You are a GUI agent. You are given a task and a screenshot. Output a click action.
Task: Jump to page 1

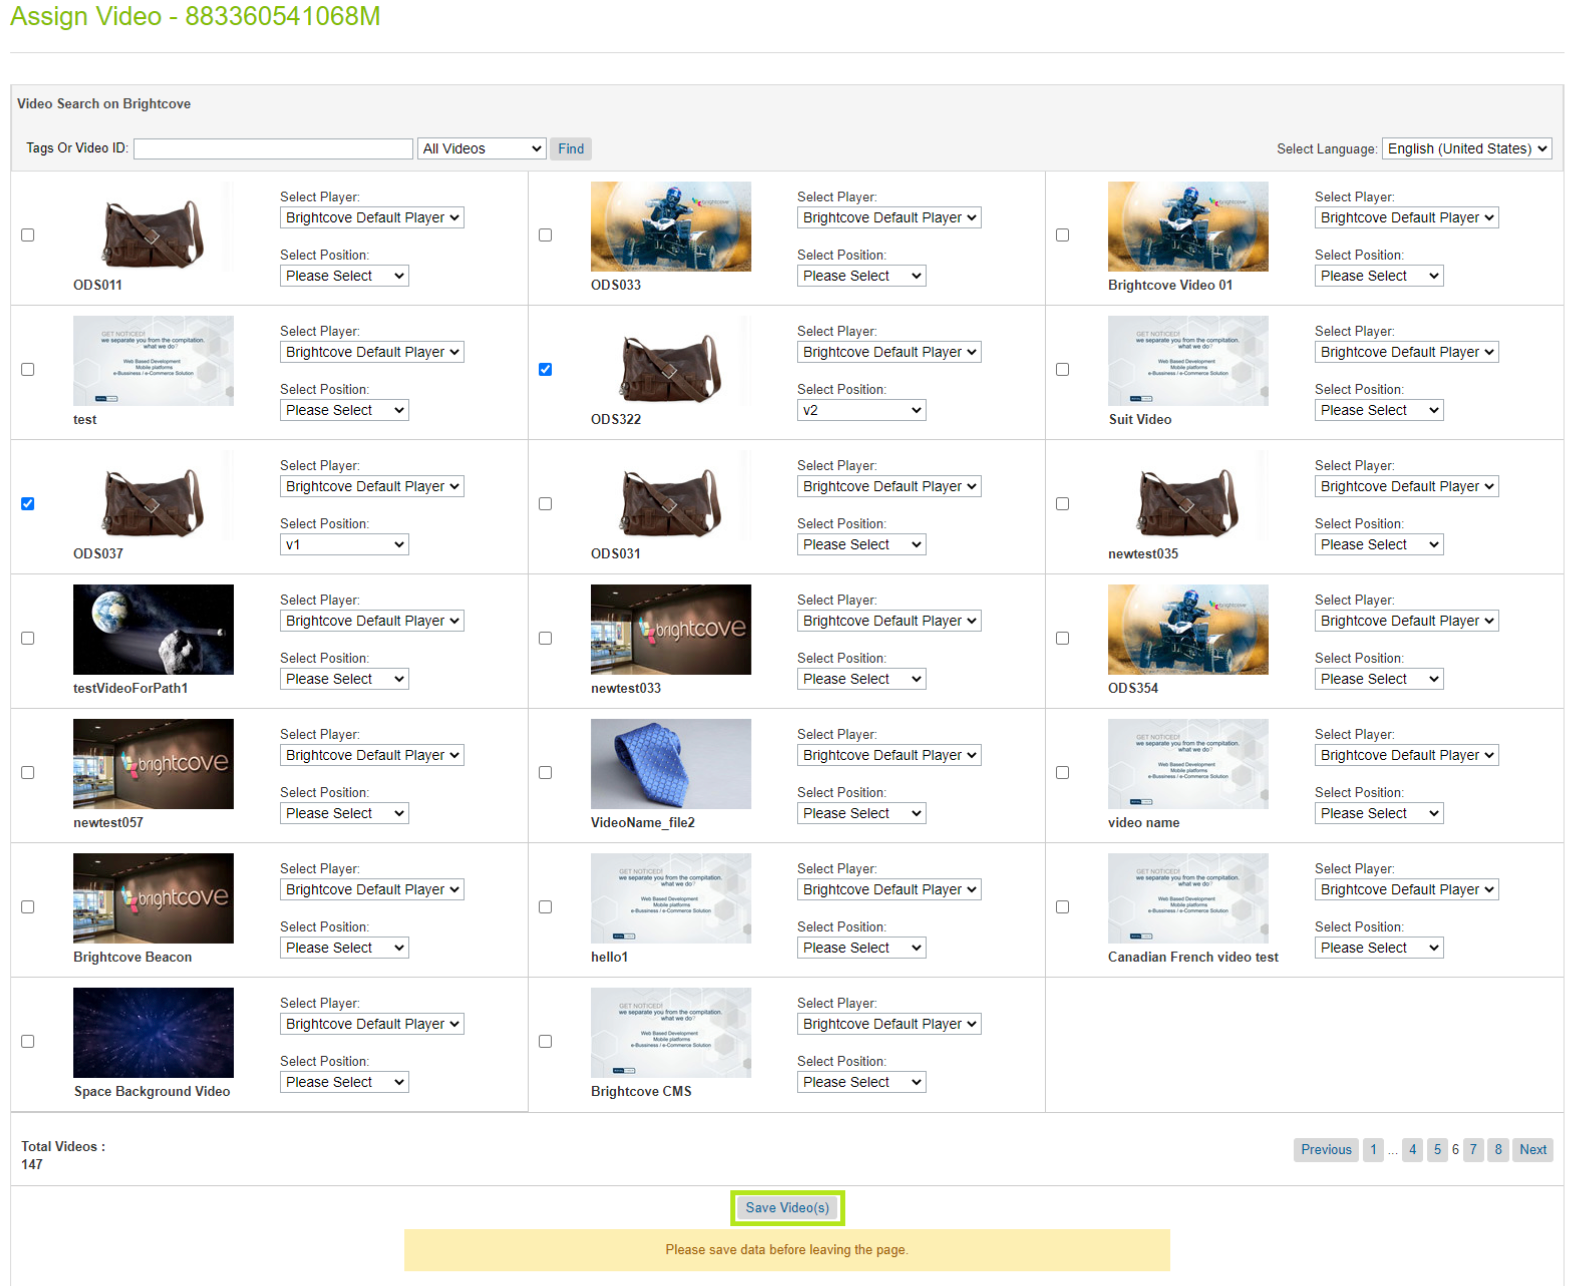click(x=1373, y=1150)
